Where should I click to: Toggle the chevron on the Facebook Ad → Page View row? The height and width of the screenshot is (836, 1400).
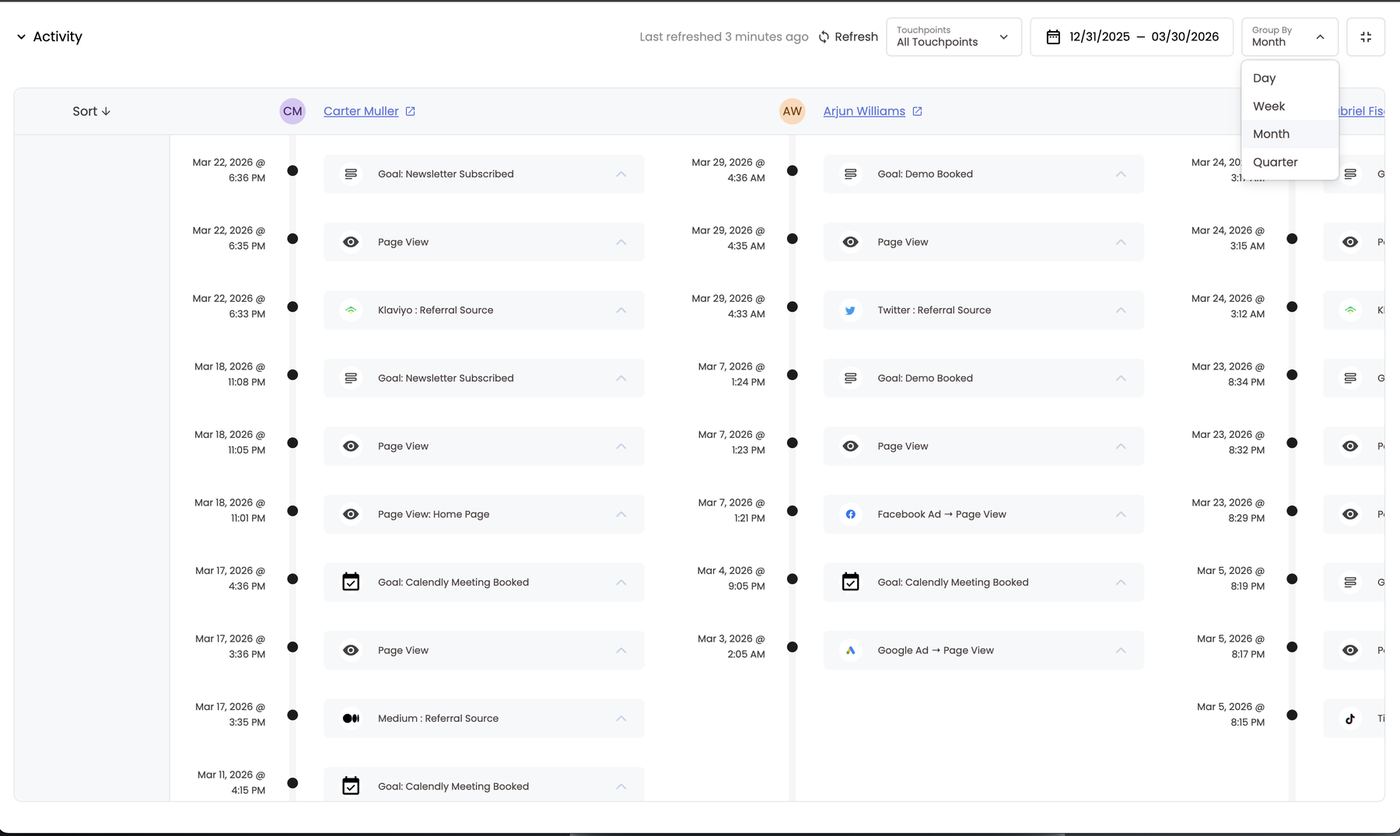(x=1120, y=514)
